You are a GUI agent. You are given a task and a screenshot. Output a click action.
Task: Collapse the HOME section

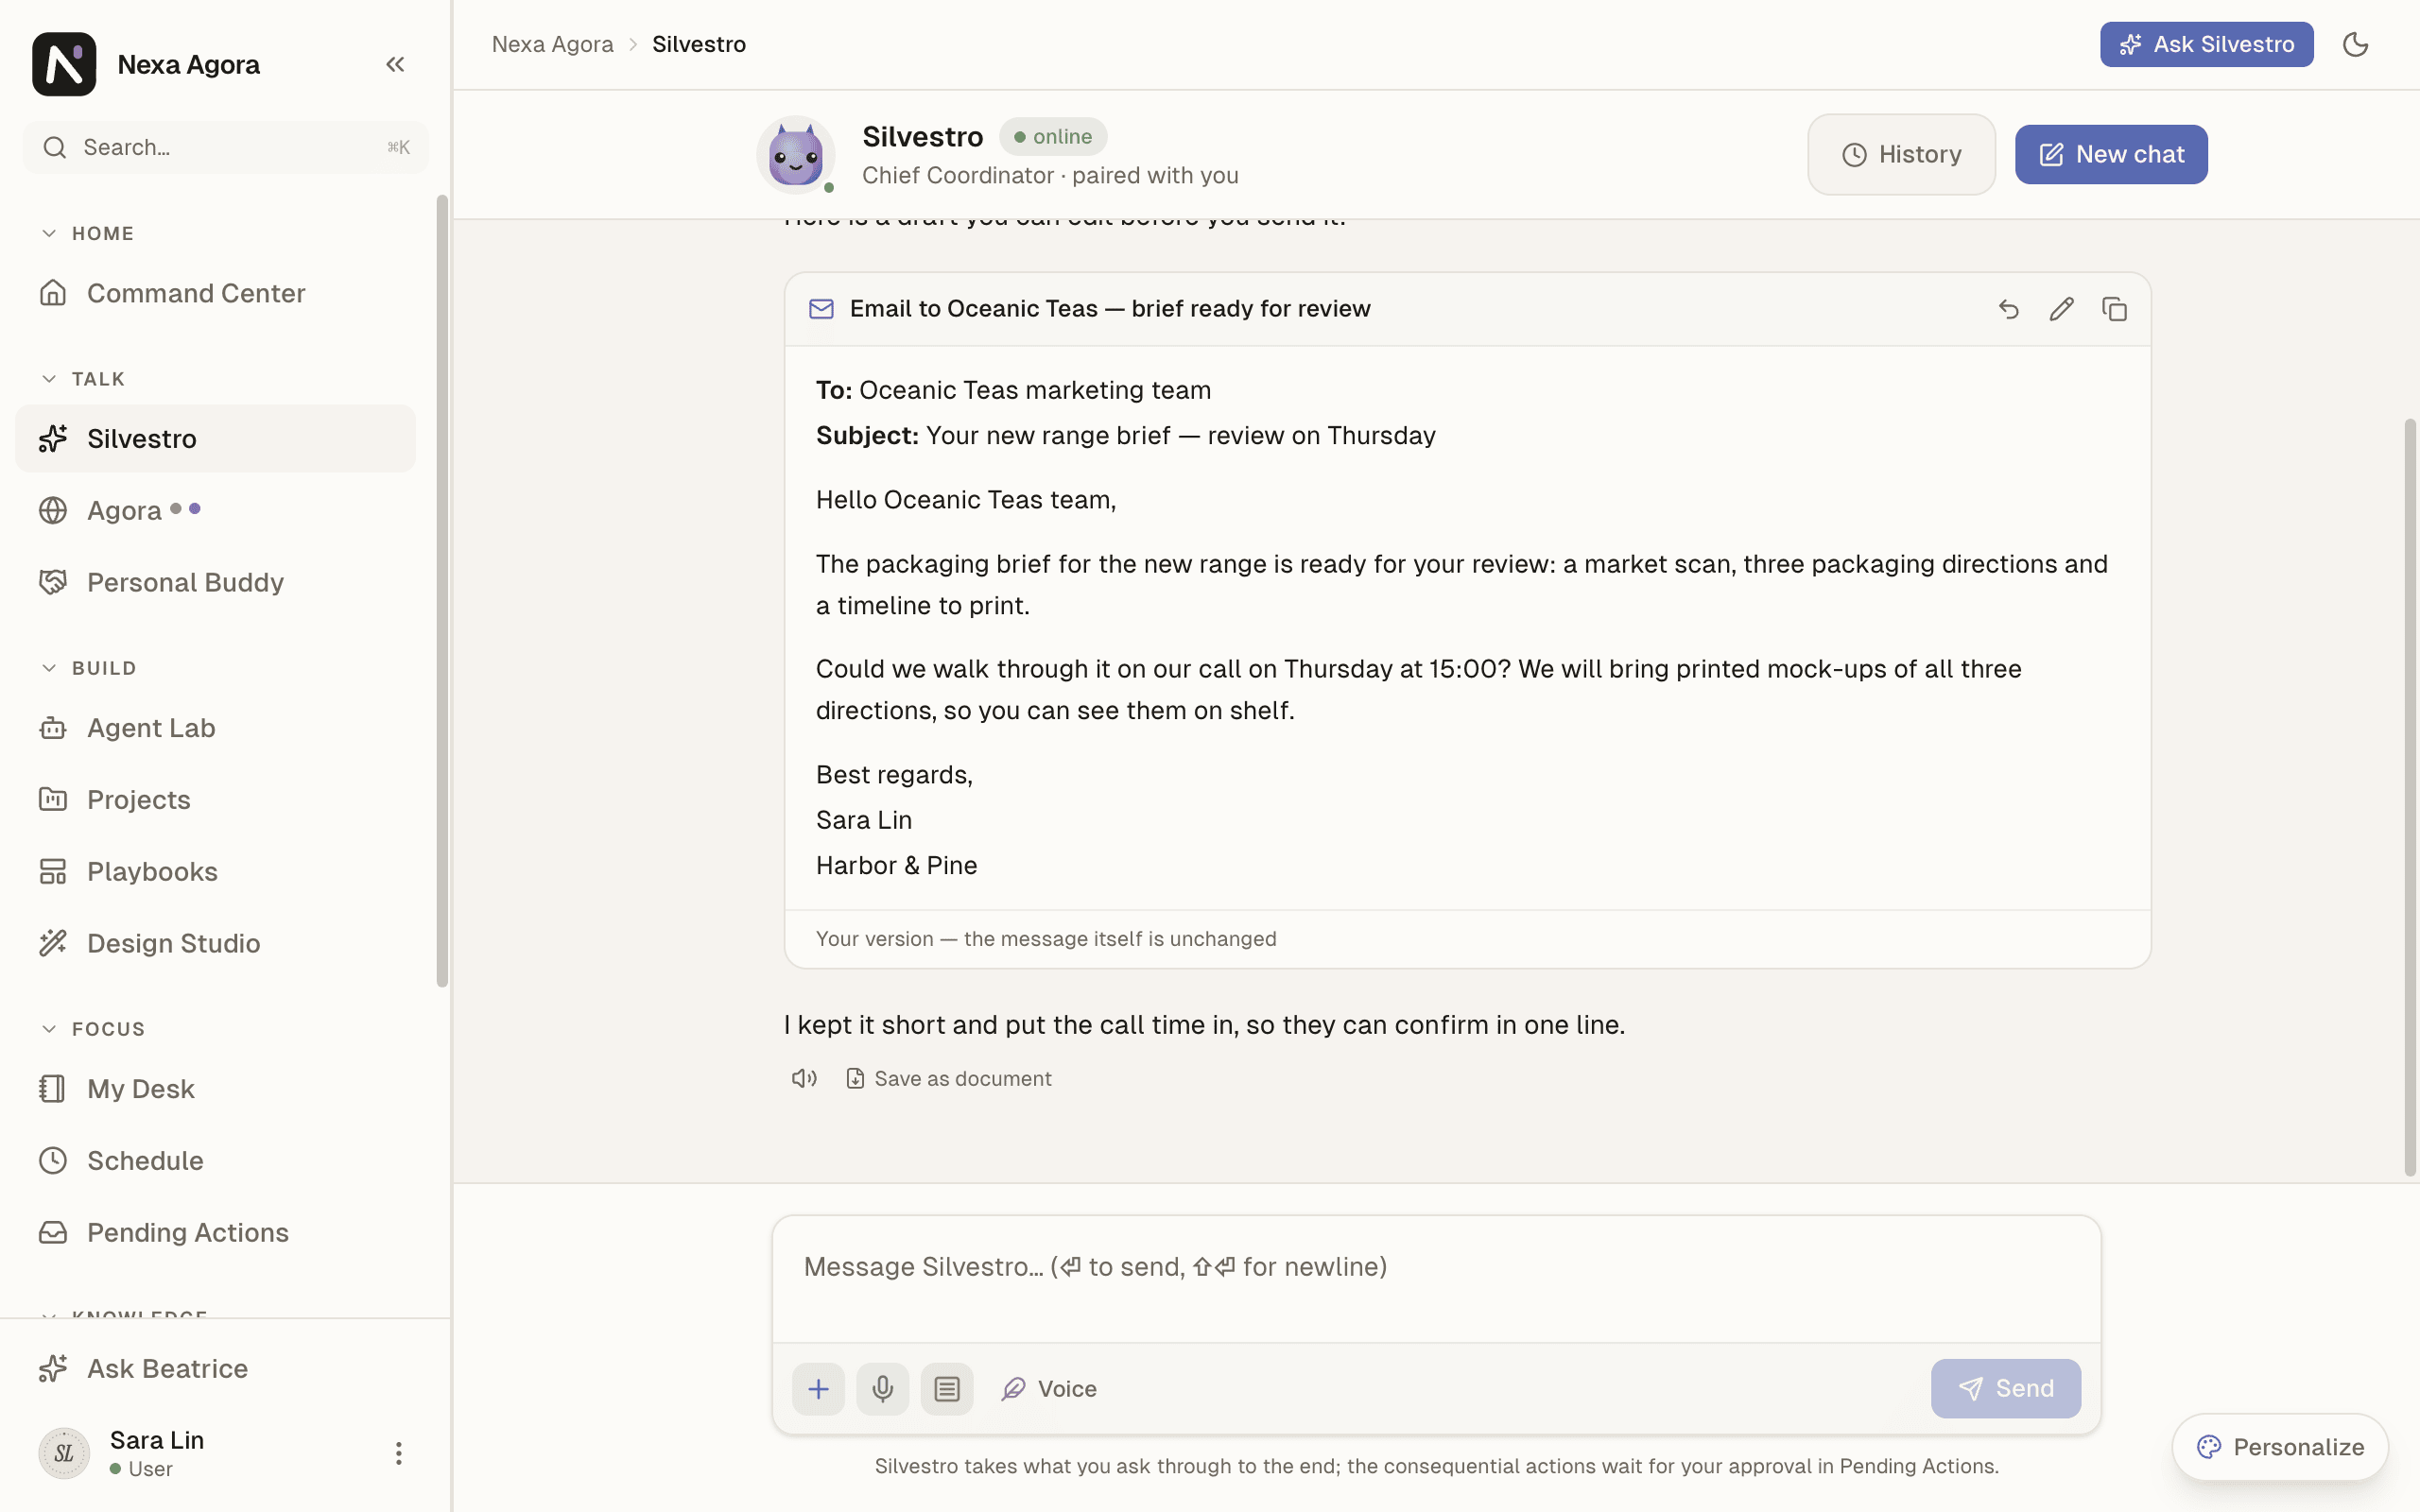[x=87, y=233]
